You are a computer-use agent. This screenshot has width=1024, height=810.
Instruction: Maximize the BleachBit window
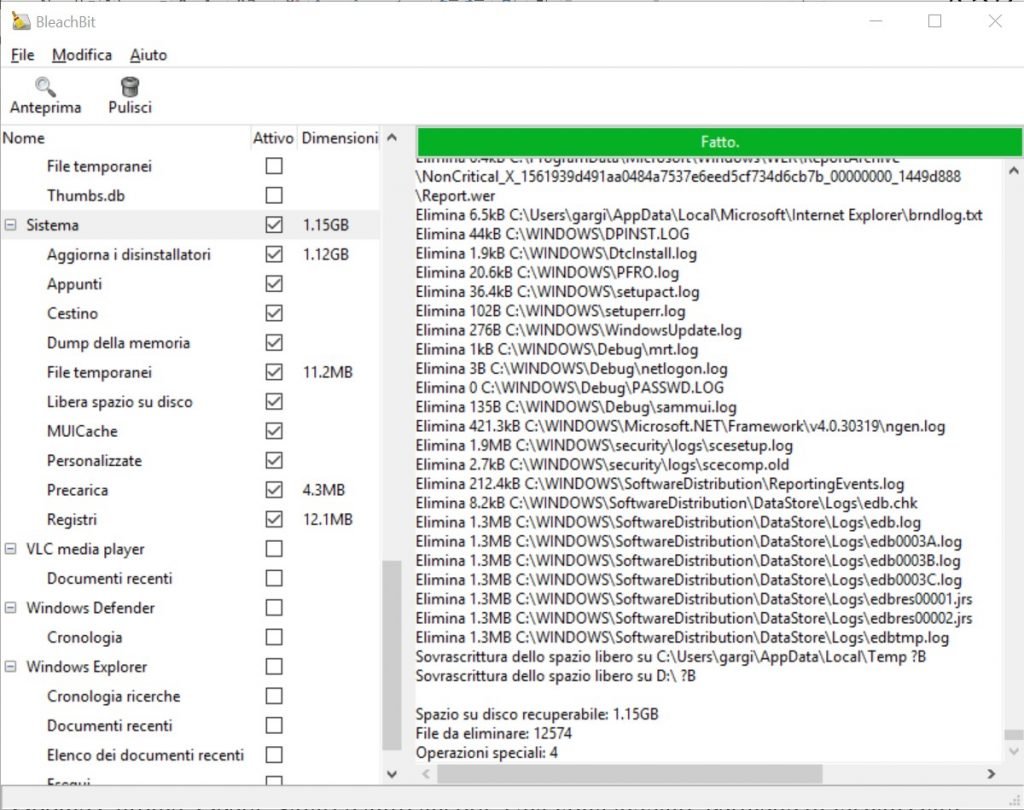pos(935,21)
